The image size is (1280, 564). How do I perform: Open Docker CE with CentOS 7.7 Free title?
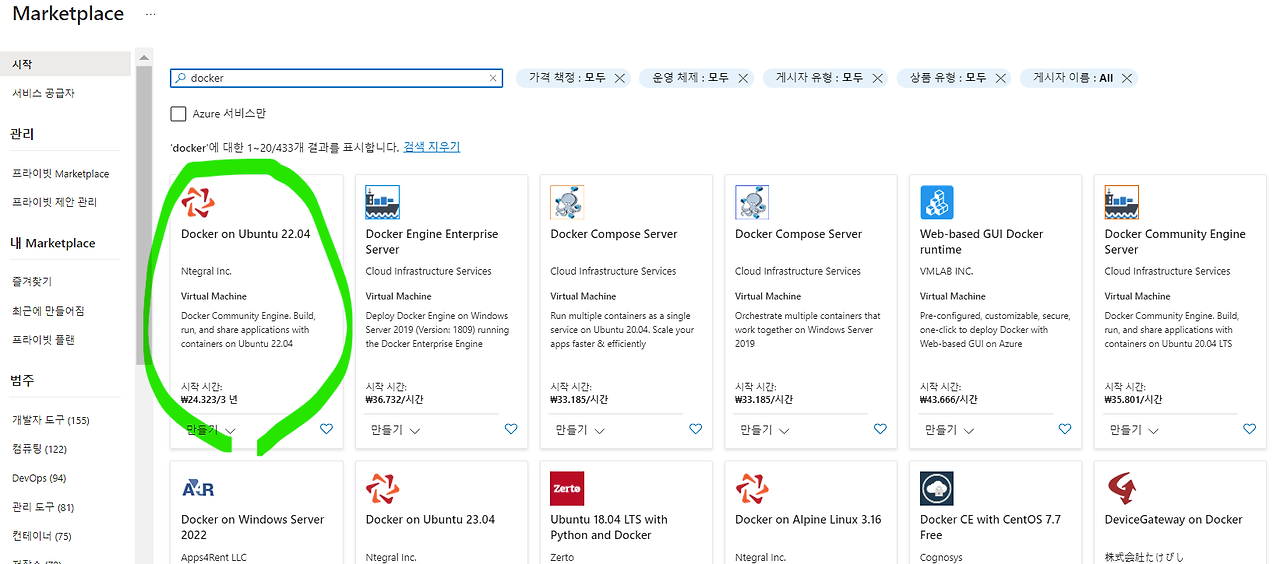[990, 527]
